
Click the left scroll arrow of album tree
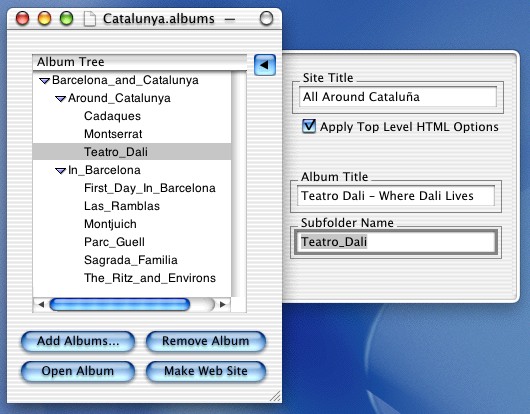pos(41,305)
